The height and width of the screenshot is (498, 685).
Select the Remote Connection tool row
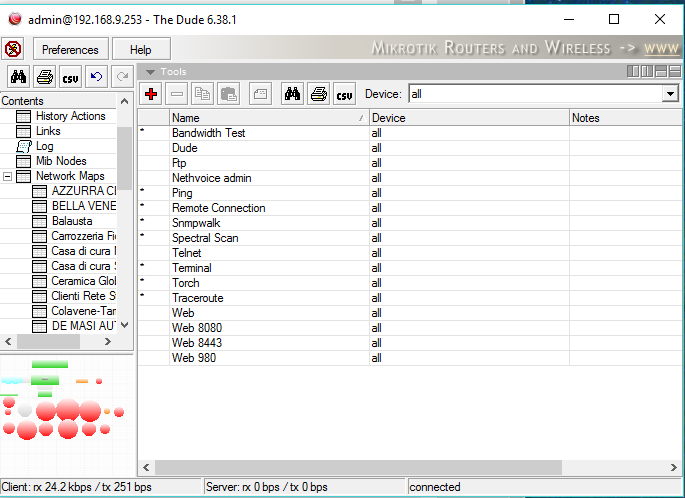coord(410,208)
